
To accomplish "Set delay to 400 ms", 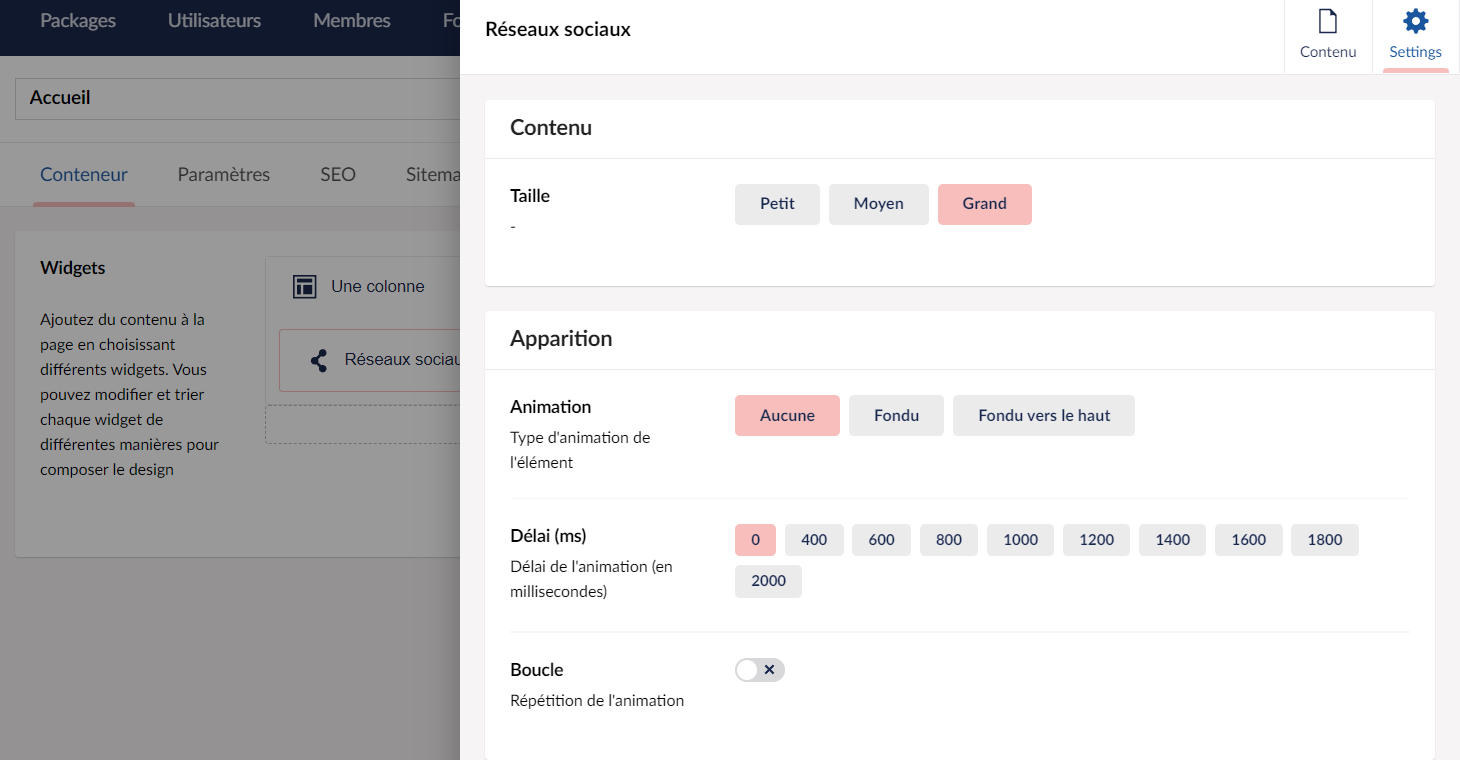I will [x=814, y=540].
